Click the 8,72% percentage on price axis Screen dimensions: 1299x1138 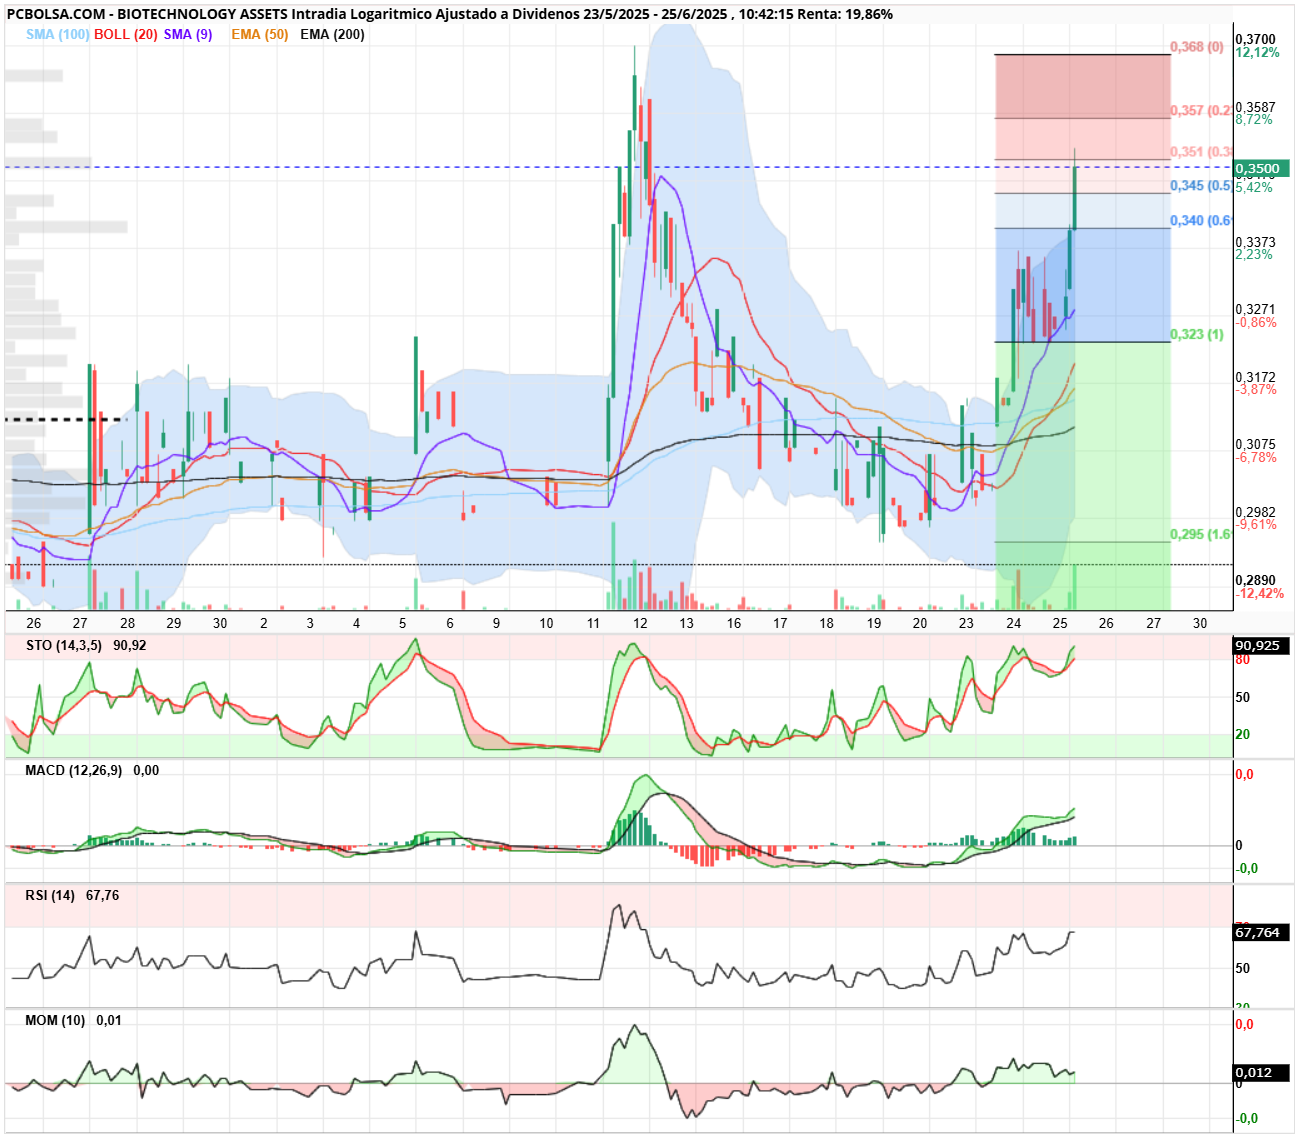coord(1255,119)
